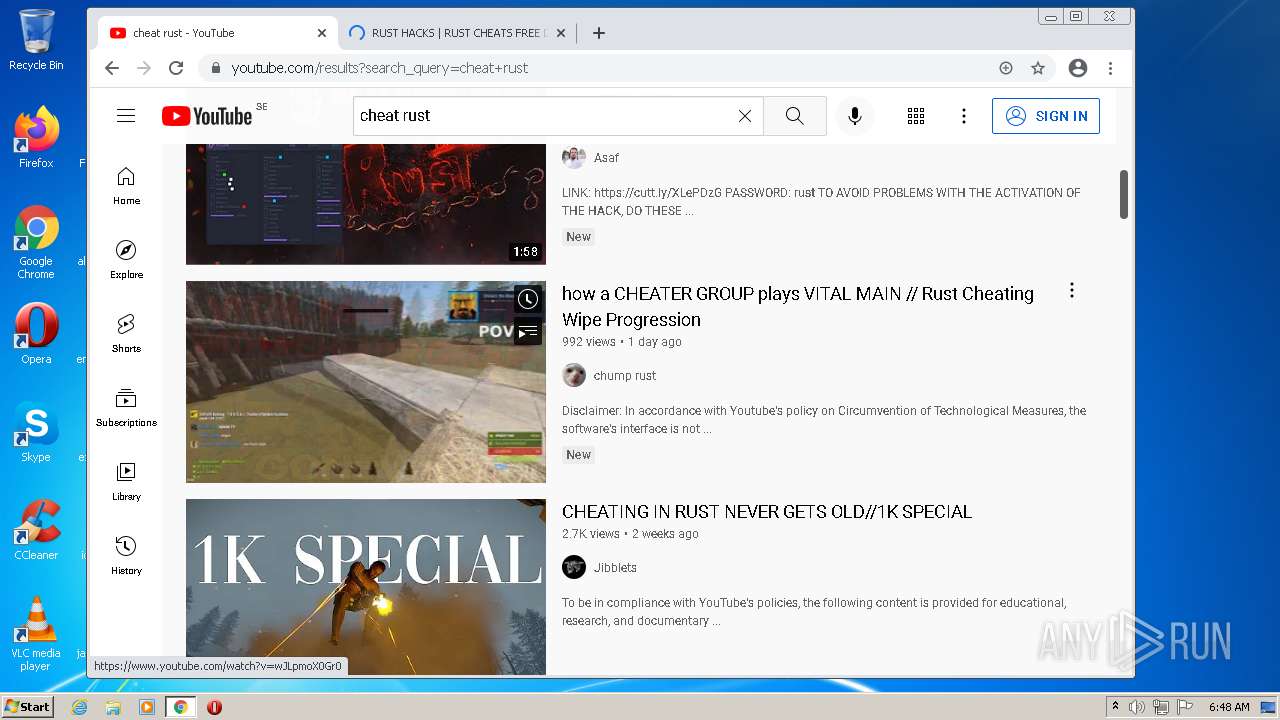Open the Windows Start menu
The height and width of the screenshot is (720, 1280).
pos(27,707)
